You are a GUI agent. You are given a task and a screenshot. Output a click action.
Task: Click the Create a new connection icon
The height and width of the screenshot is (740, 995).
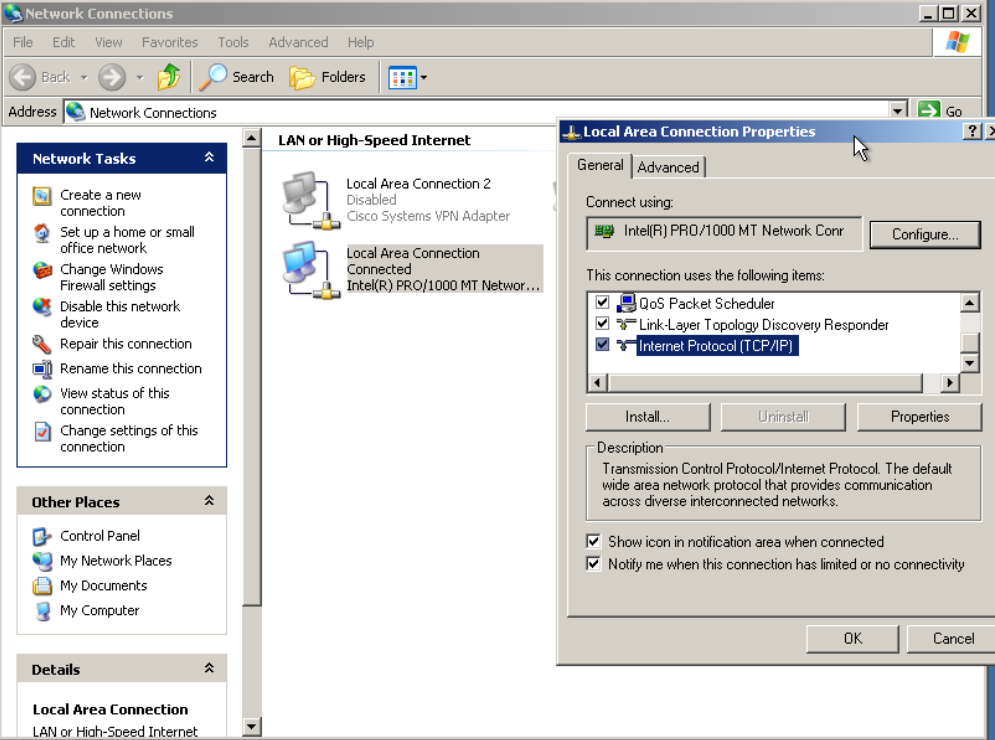click(42, 196)
